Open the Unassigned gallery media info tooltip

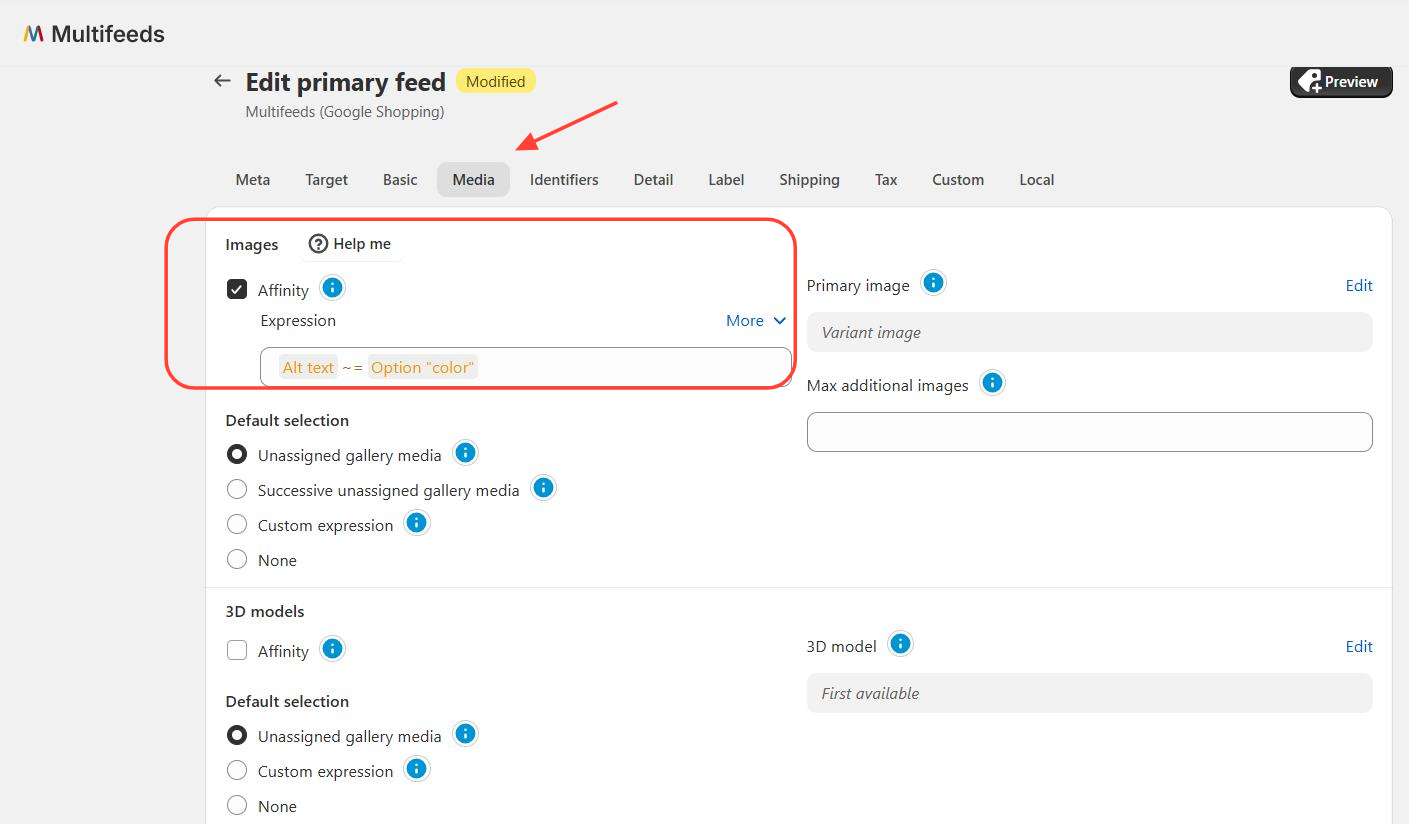(x=465, y=453)
